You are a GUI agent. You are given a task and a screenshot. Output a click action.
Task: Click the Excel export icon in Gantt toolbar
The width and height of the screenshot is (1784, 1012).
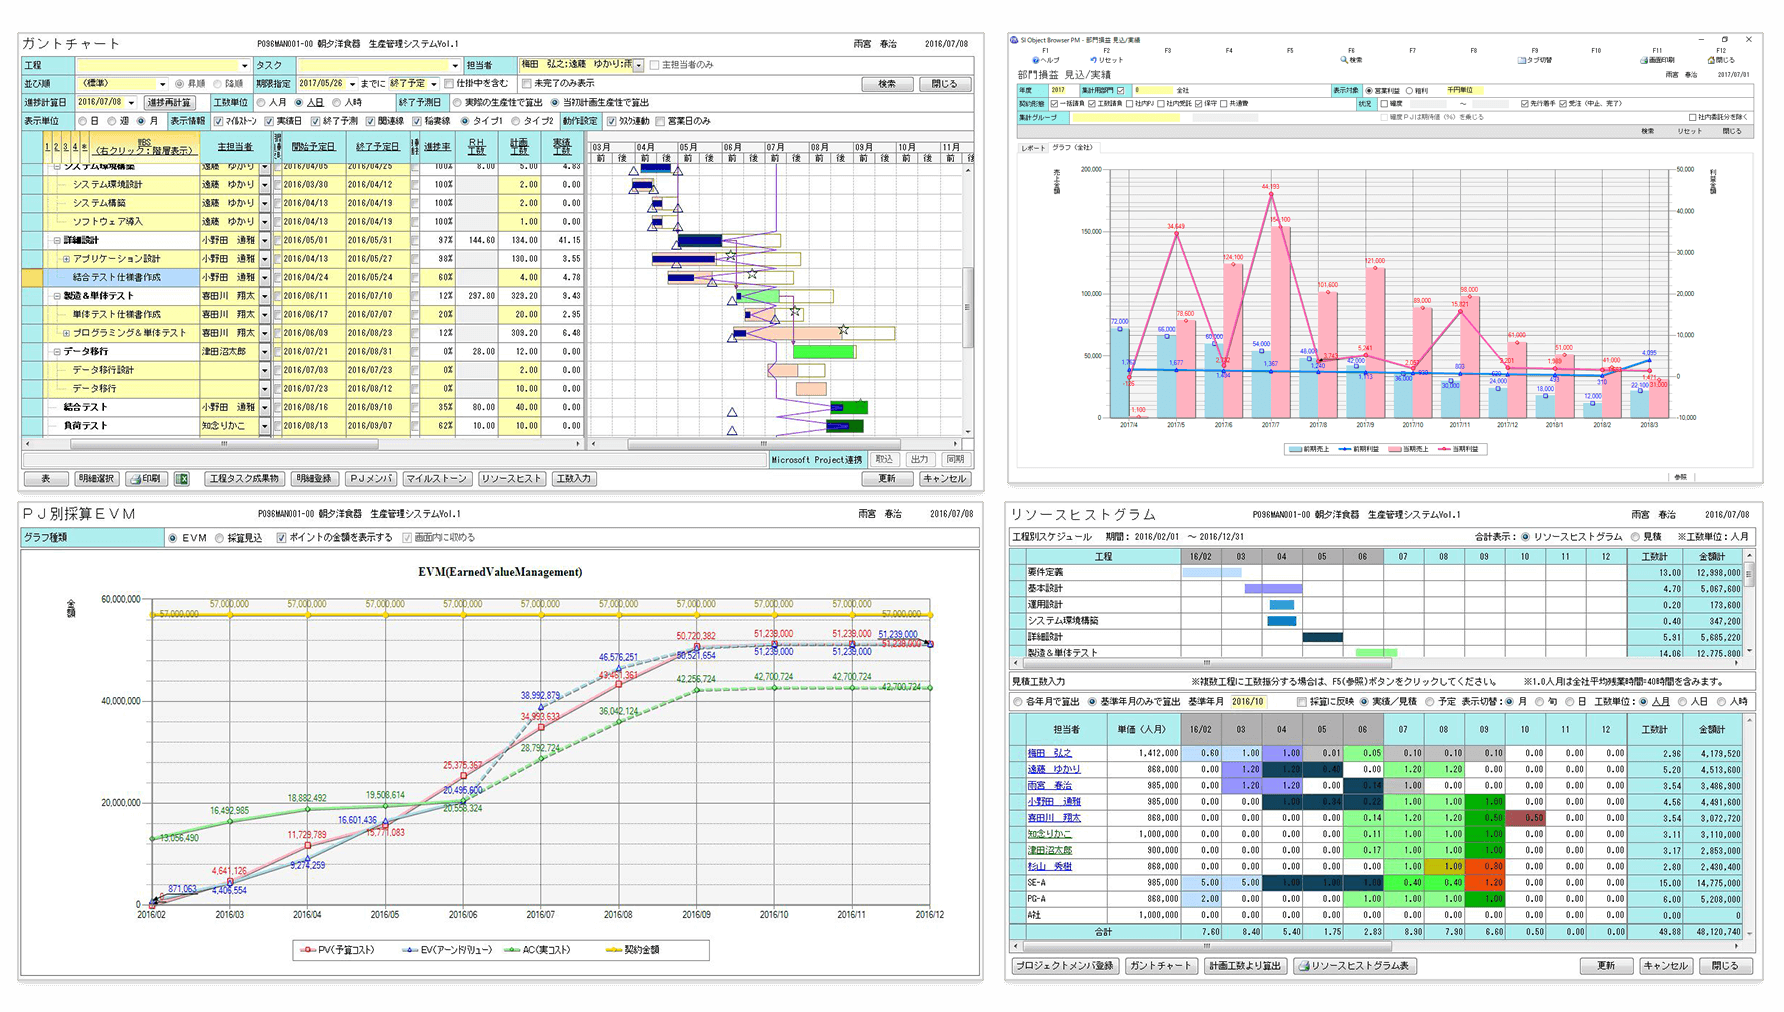[182, 479]
